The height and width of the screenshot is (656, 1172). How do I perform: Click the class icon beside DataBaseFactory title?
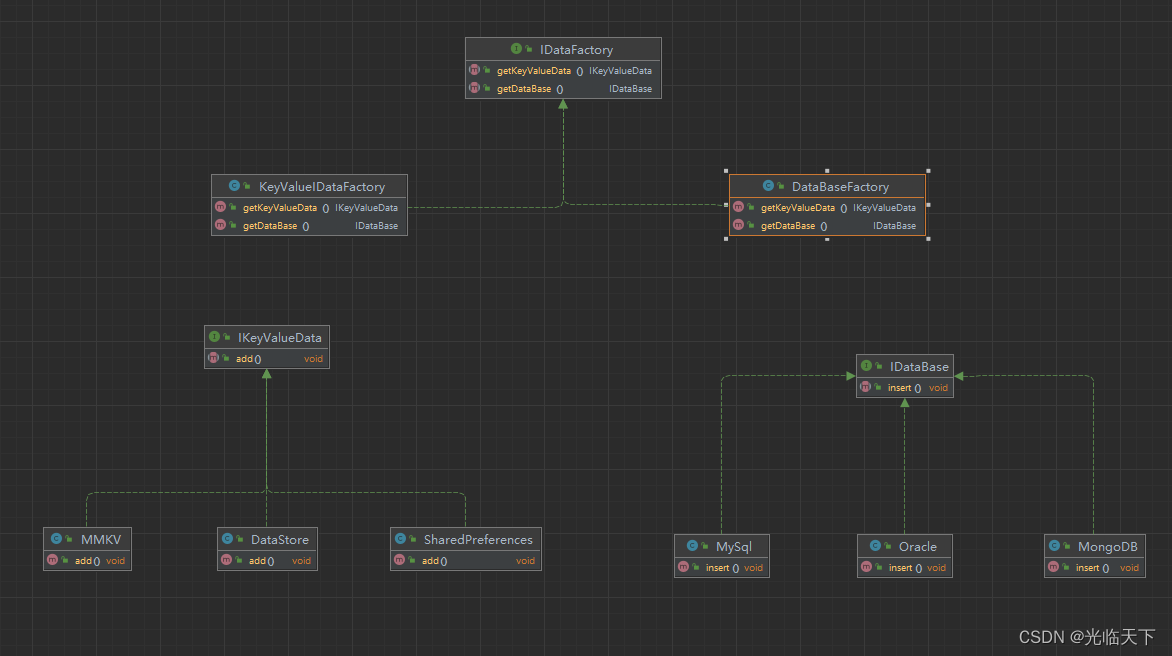[x=768, y=186]
